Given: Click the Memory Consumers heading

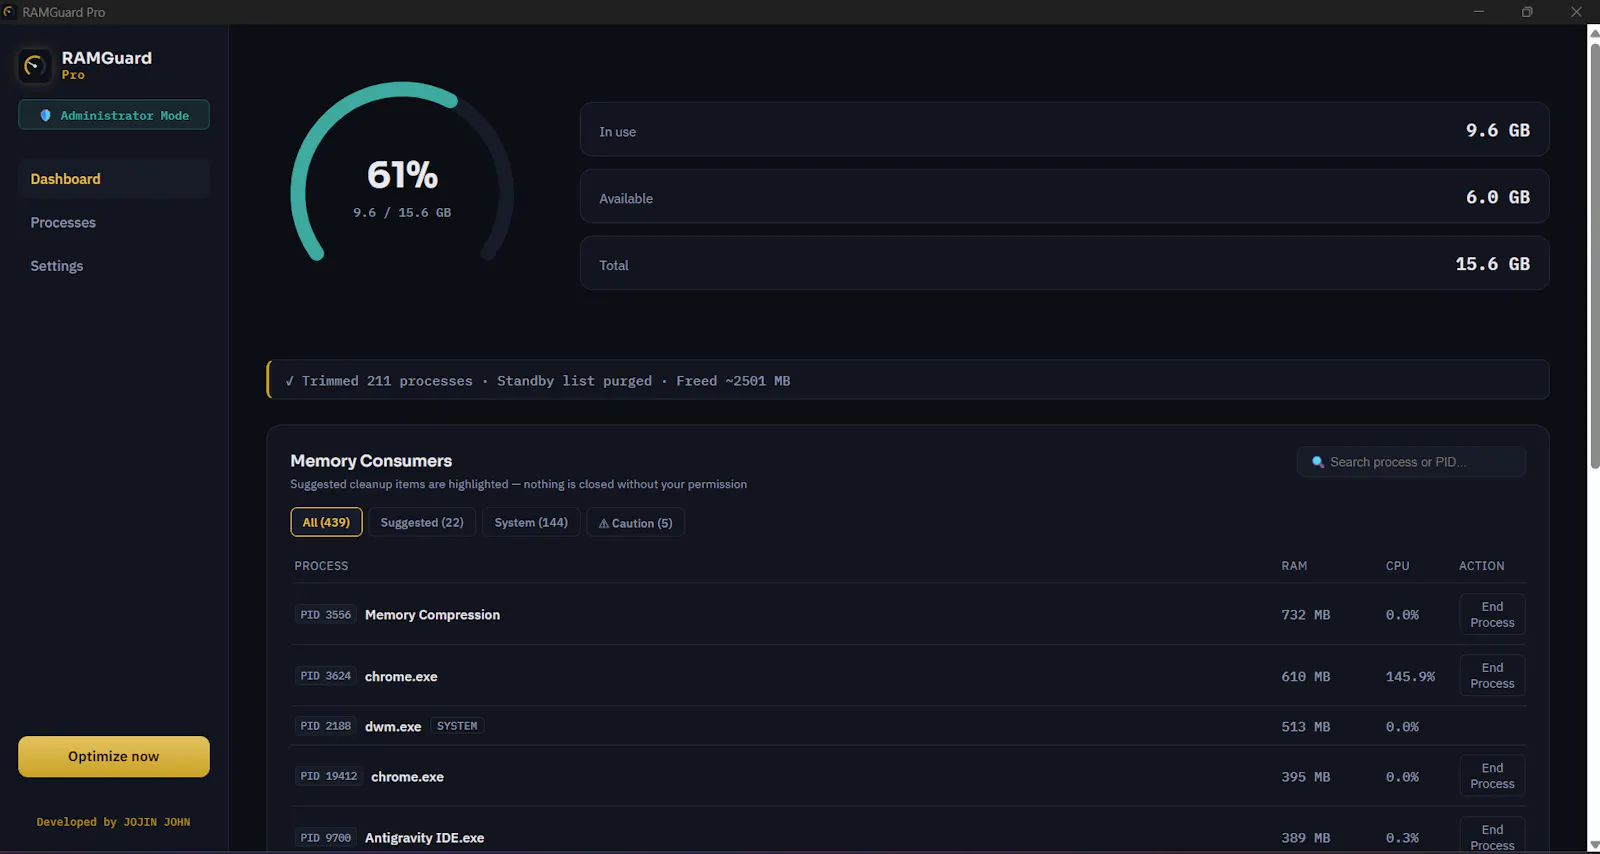Looking at the screenshot, I should tap(371, 461).
